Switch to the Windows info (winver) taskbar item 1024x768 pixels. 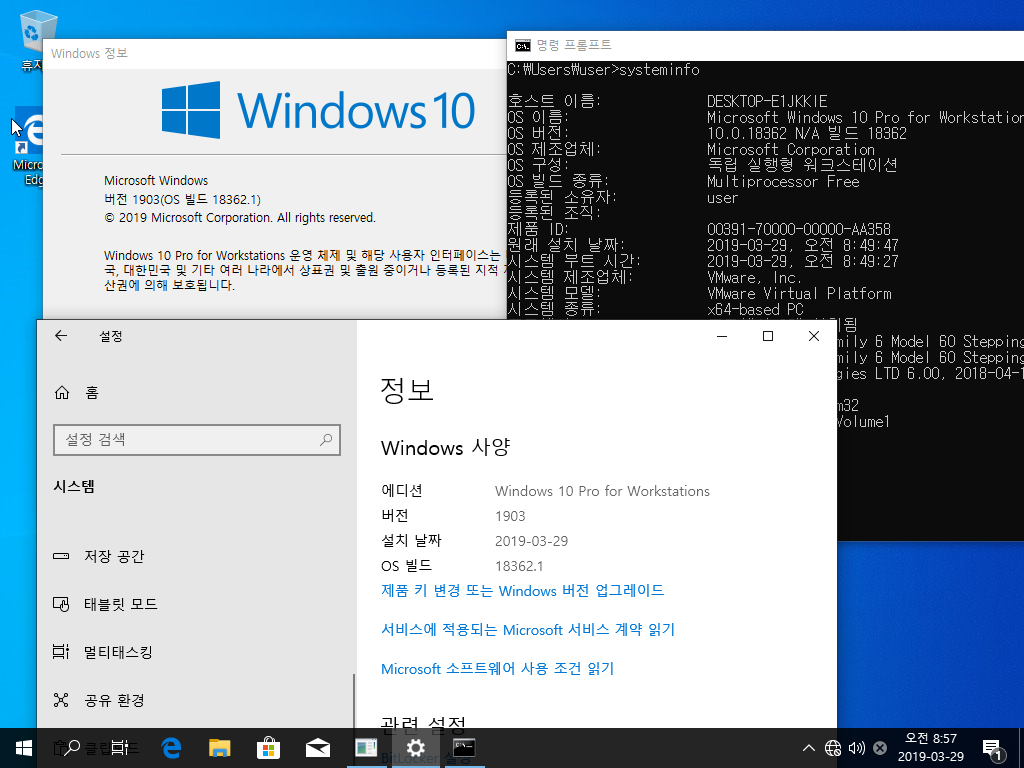(x=366, y=748)
